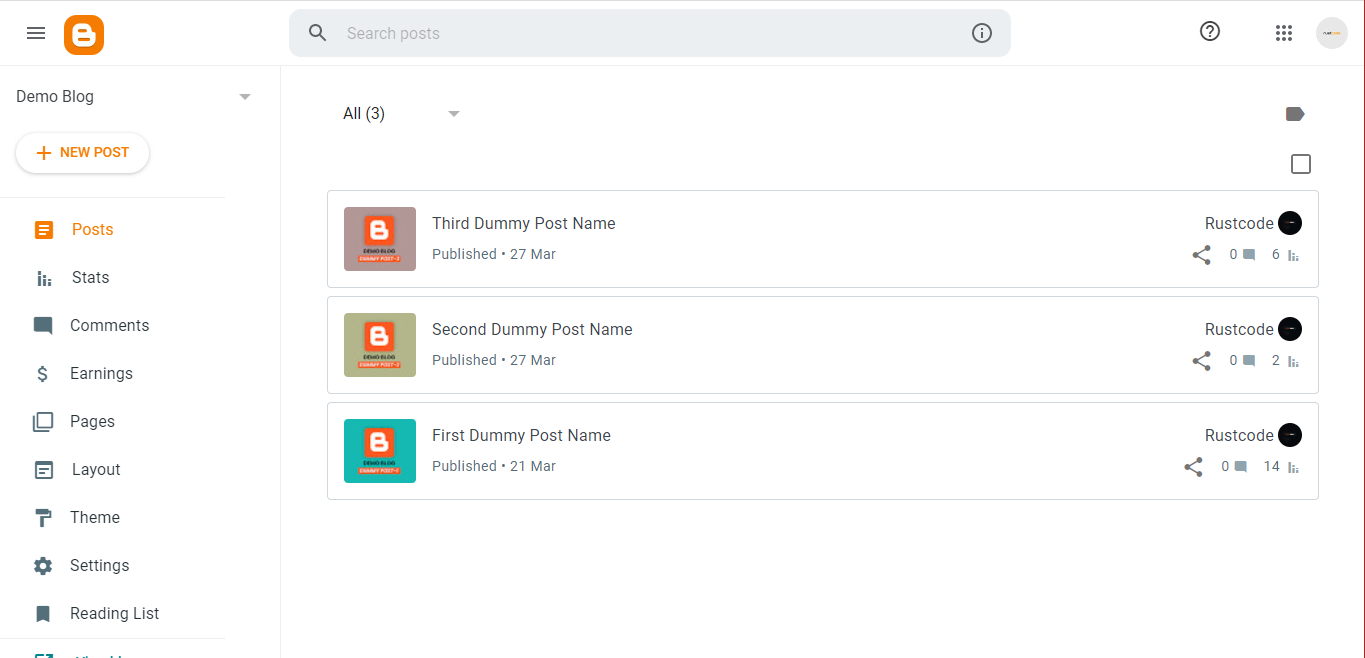Image resolution: width=1366 pixels, height=658 pixels.
Task: Click the Blogger logo
Action: 84,34
